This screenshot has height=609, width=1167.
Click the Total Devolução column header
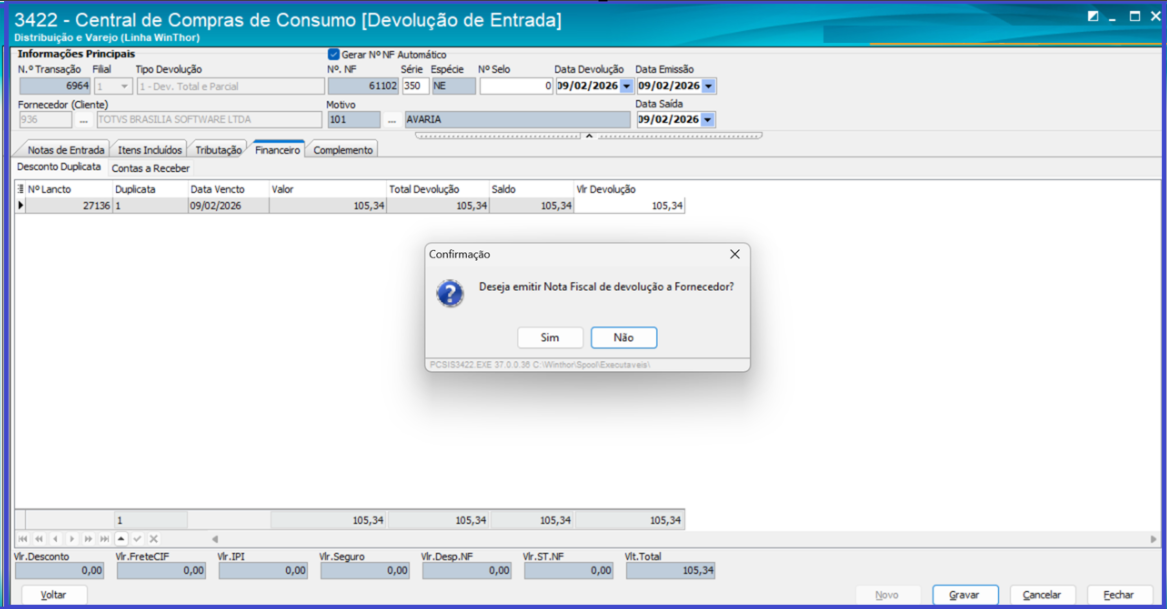click(438, 189)
